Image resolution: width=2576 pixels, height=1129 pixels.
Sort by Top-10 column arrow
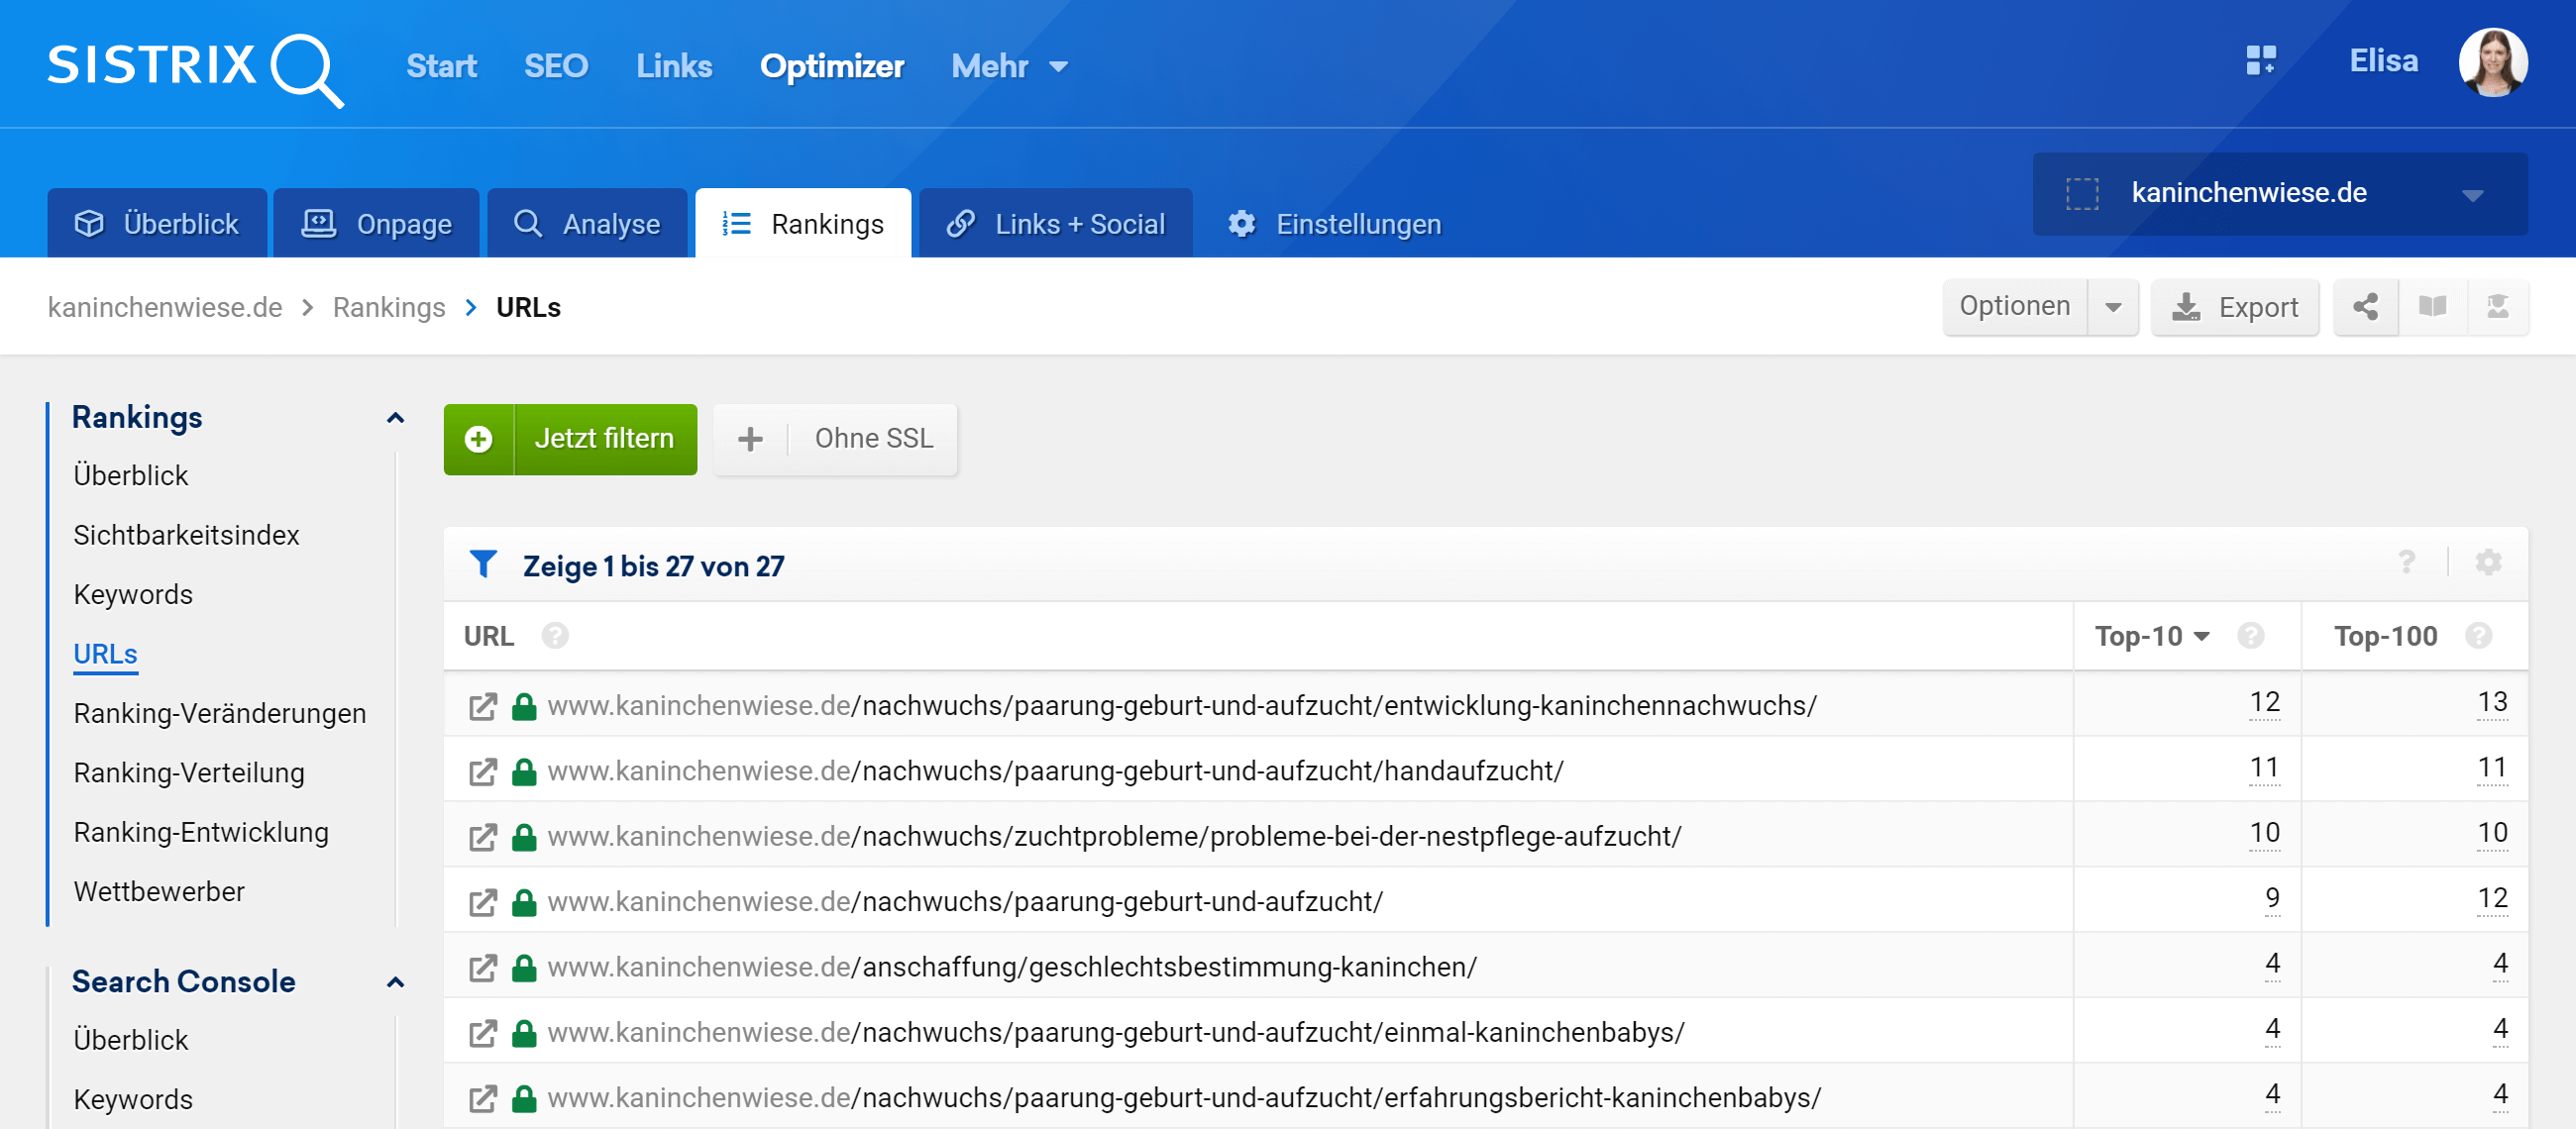(x=2201, y=637)
